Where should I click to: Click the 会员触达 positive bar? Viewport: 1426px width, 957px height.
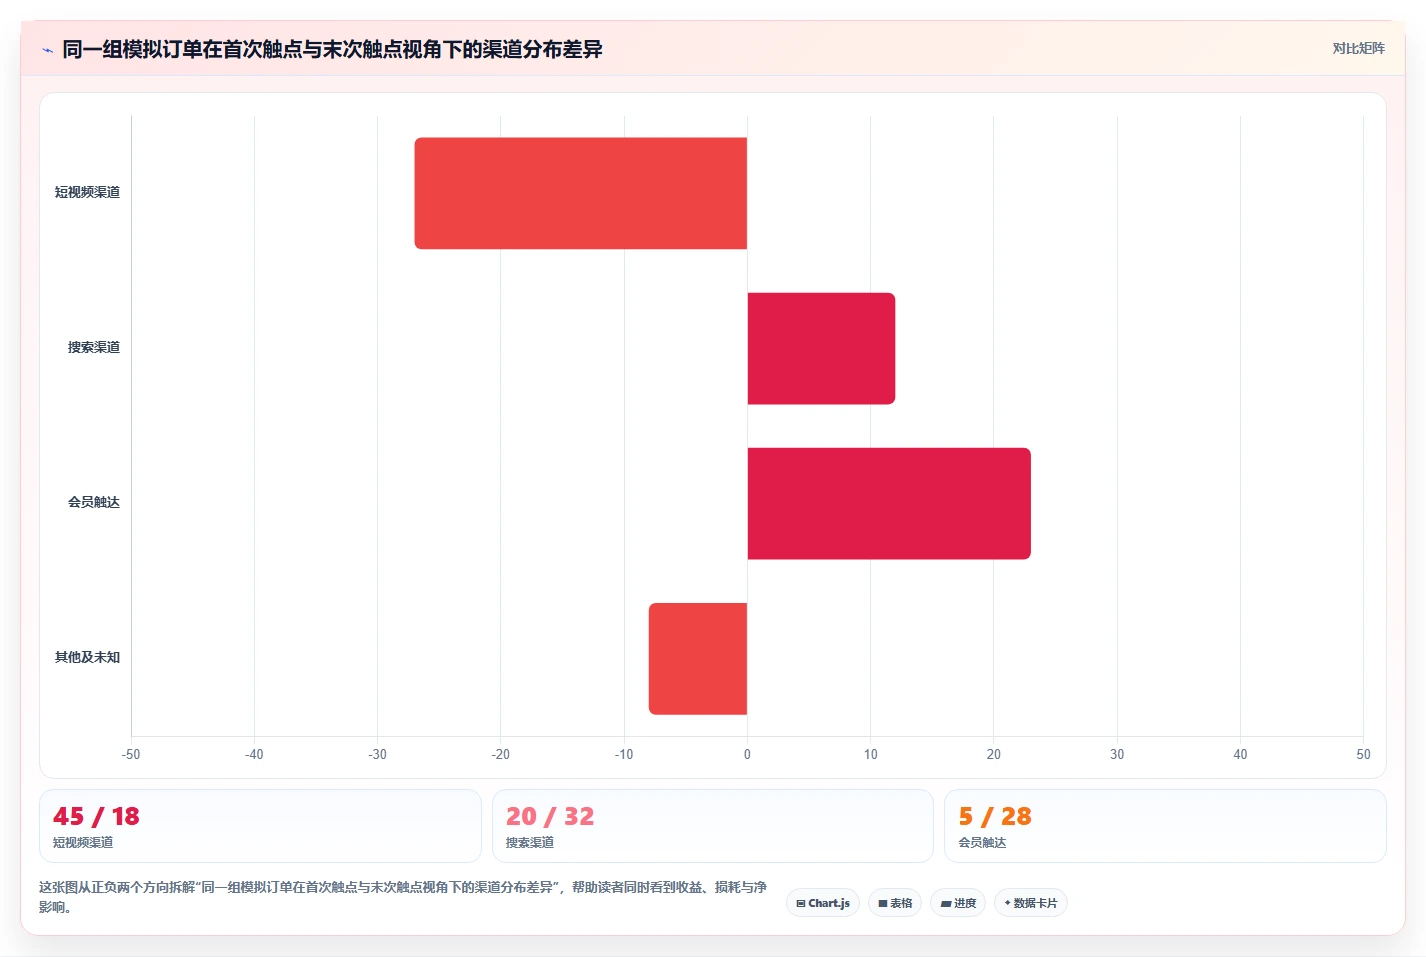click(x=889, y=503)
